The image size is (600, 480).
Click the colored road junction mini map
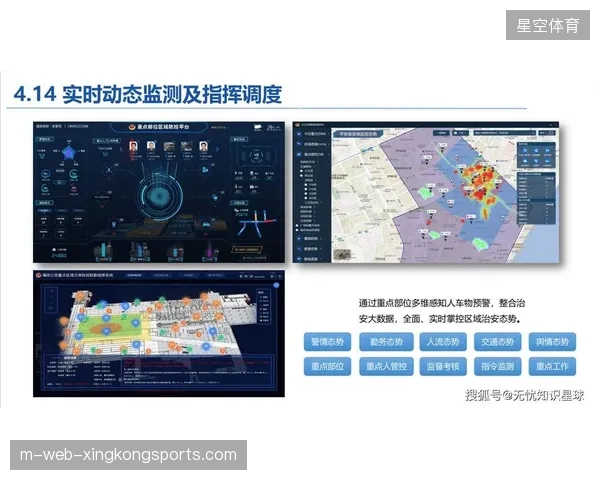point(256,224)
